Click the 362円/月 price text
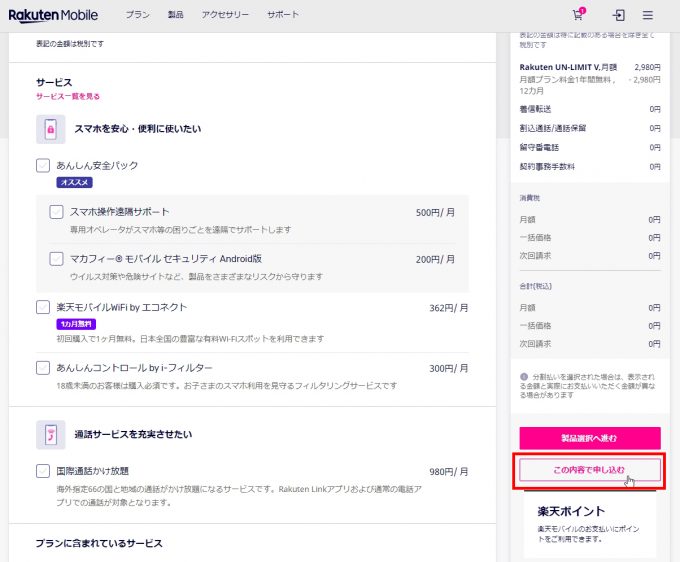Image resolution: width=680 pixels, height=562 pixels. pyautogui.click(x=449, y=308)
